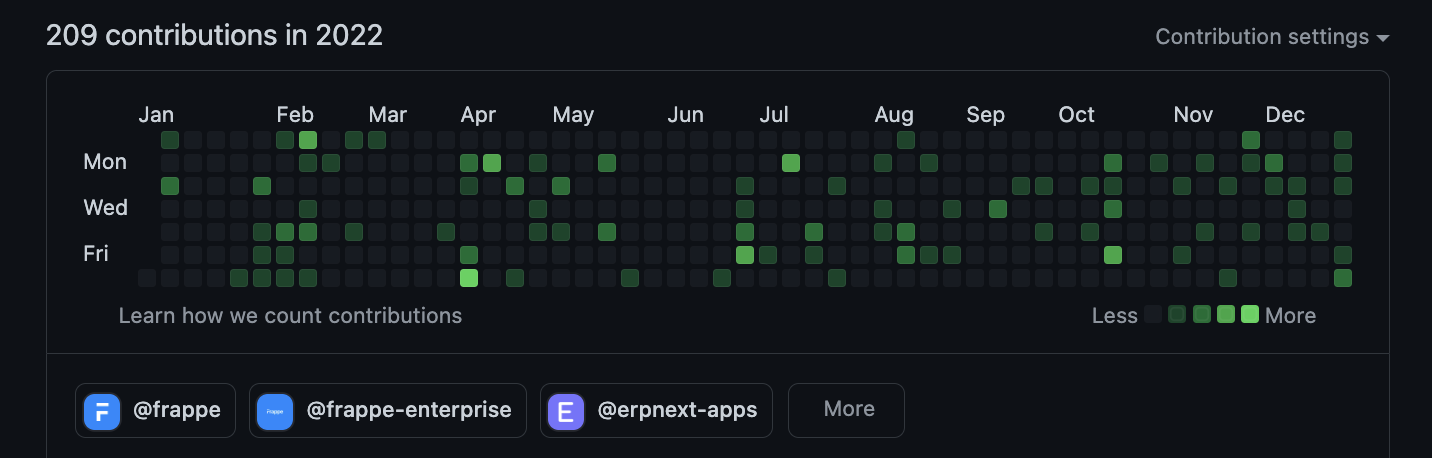Image resolution: width=1432 pixels, height=458 pixels.
Task: Click the Less legend label
Action: click(1115, 316)
